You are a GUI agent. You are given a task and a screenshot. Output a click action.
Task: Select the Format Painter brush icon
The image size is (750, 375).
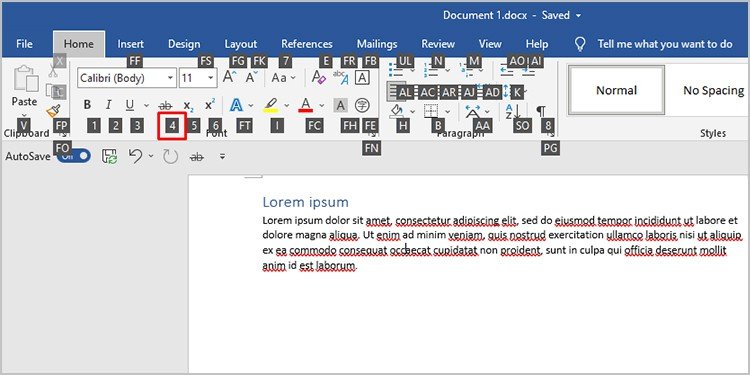(x=54, y=111)
